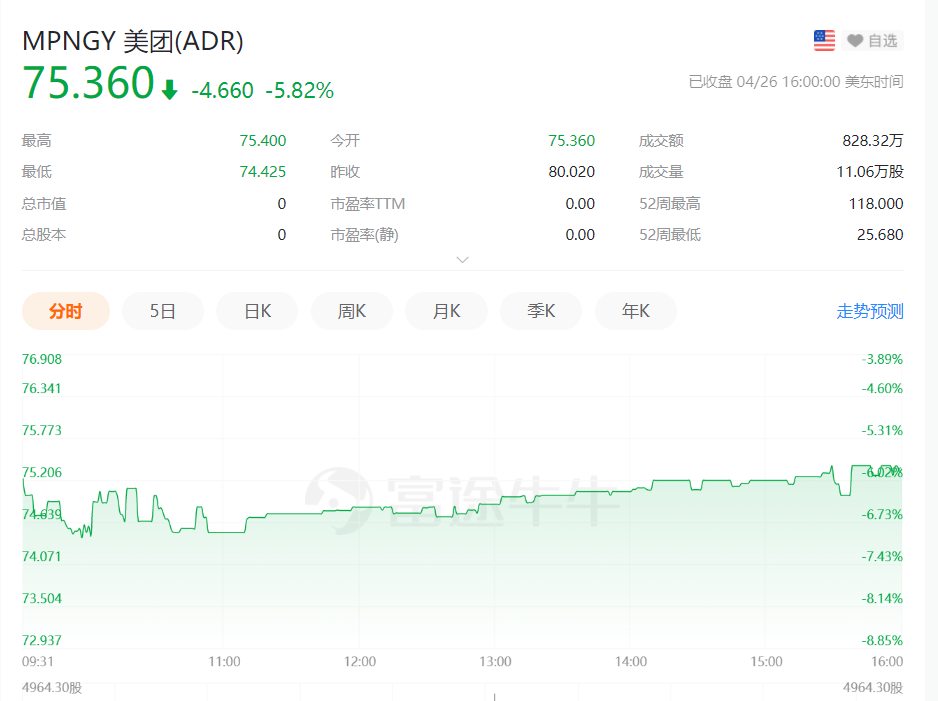The width and height of the screenshot is (938, 701).
Task: Click the heart icon in the 自选 button
Action: 854,40
